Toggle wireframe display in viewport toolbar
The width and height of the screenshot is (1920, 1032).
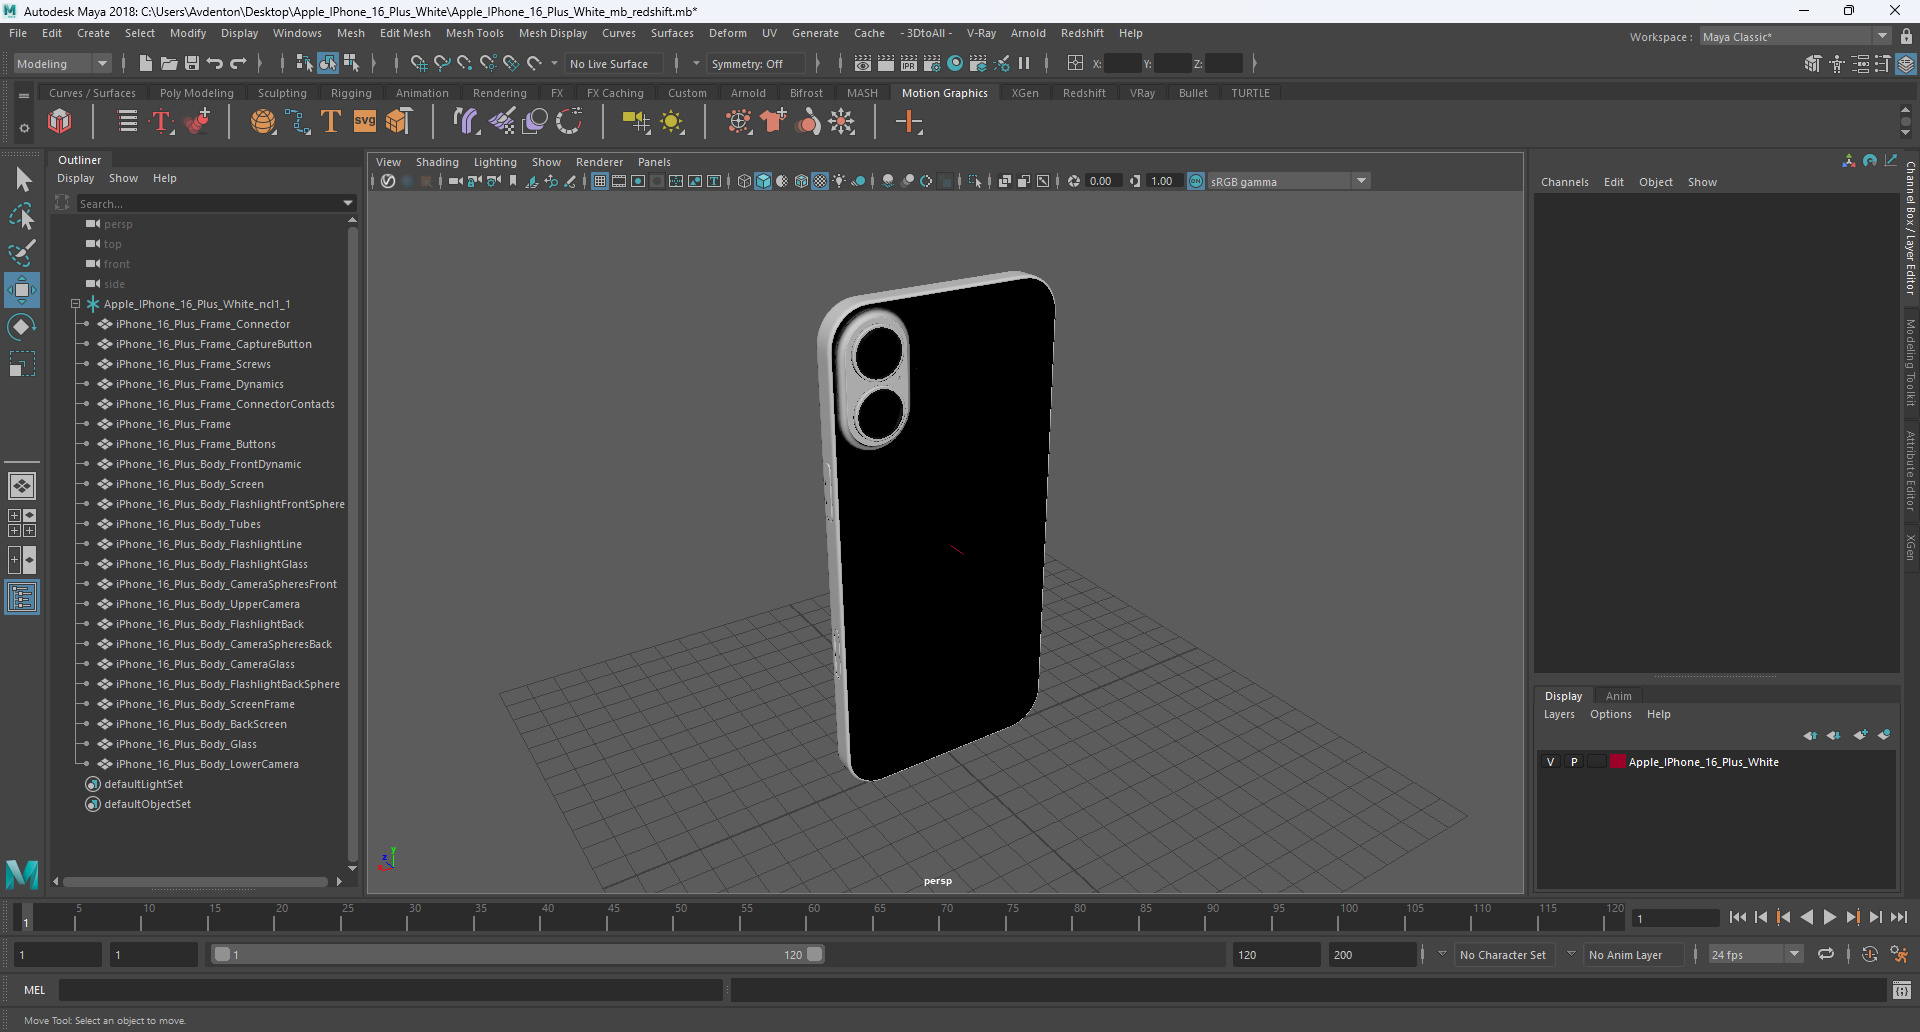point(744,181)
